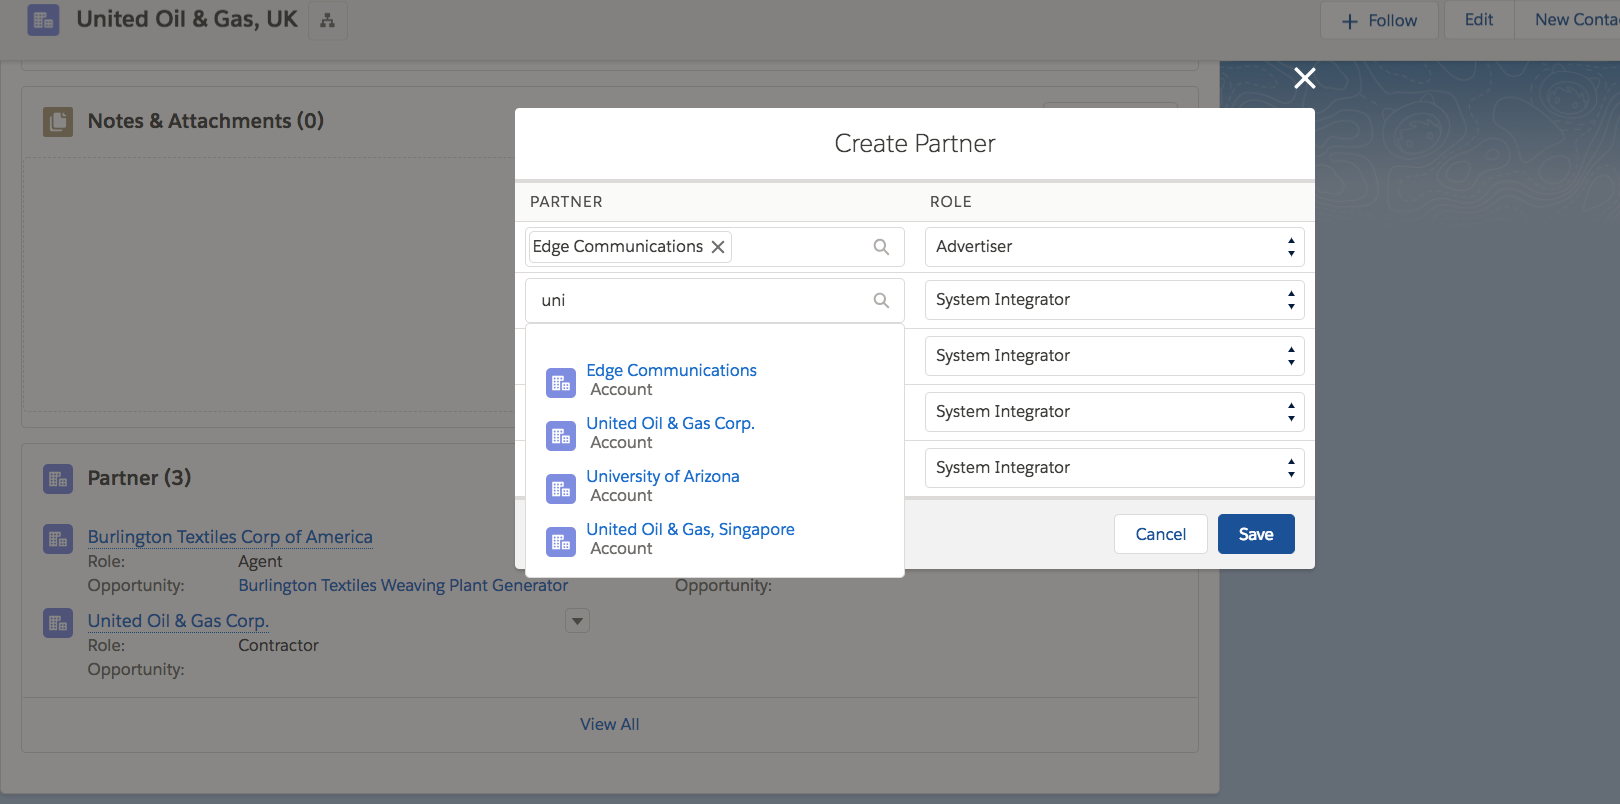
Task: Open the second row System Integrator role dropdown
Action: pyautogui.click(x=1114, y=300)
